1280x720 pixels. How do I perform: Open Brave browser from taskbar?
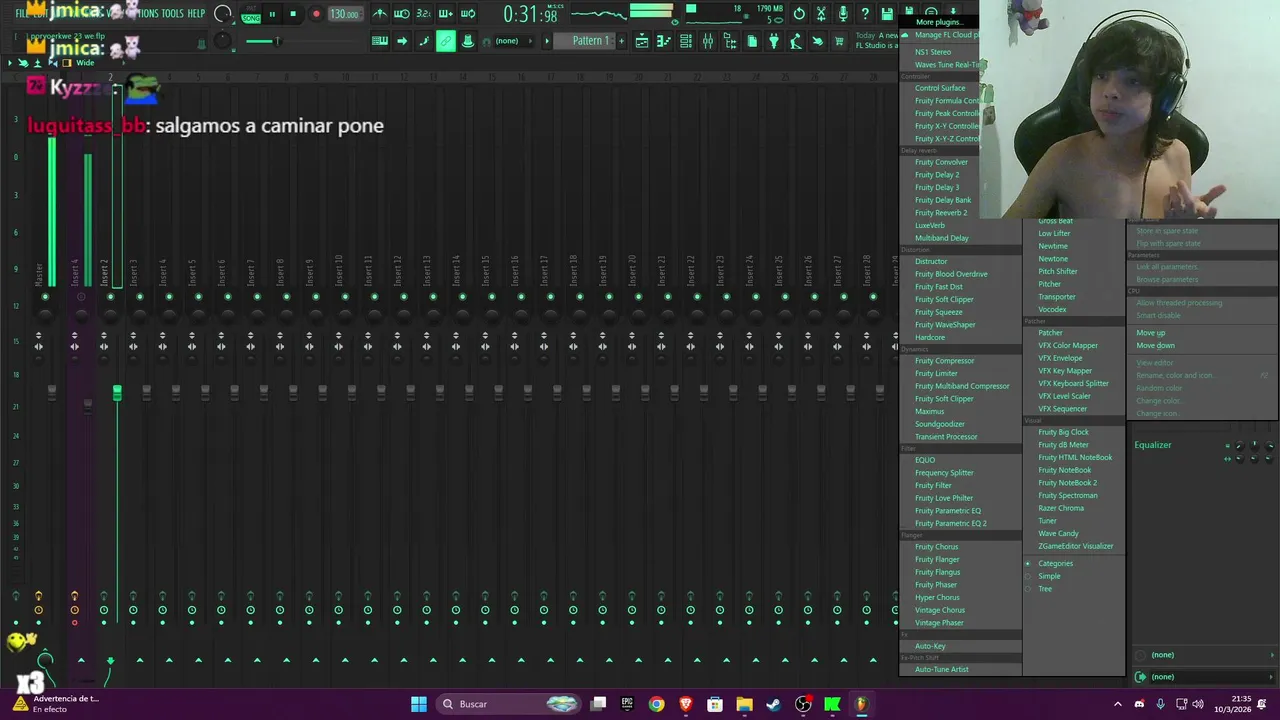coord(685,704)
